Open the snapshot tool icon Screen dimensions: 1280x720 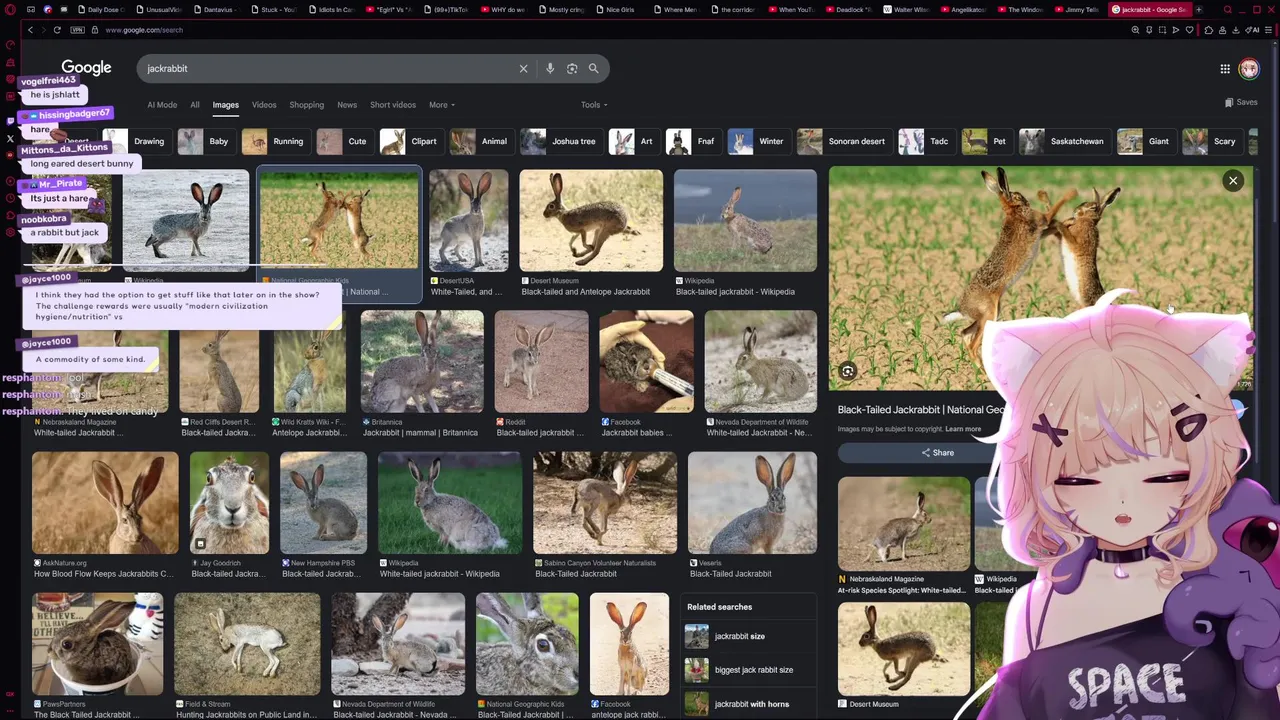[1162, 30]
